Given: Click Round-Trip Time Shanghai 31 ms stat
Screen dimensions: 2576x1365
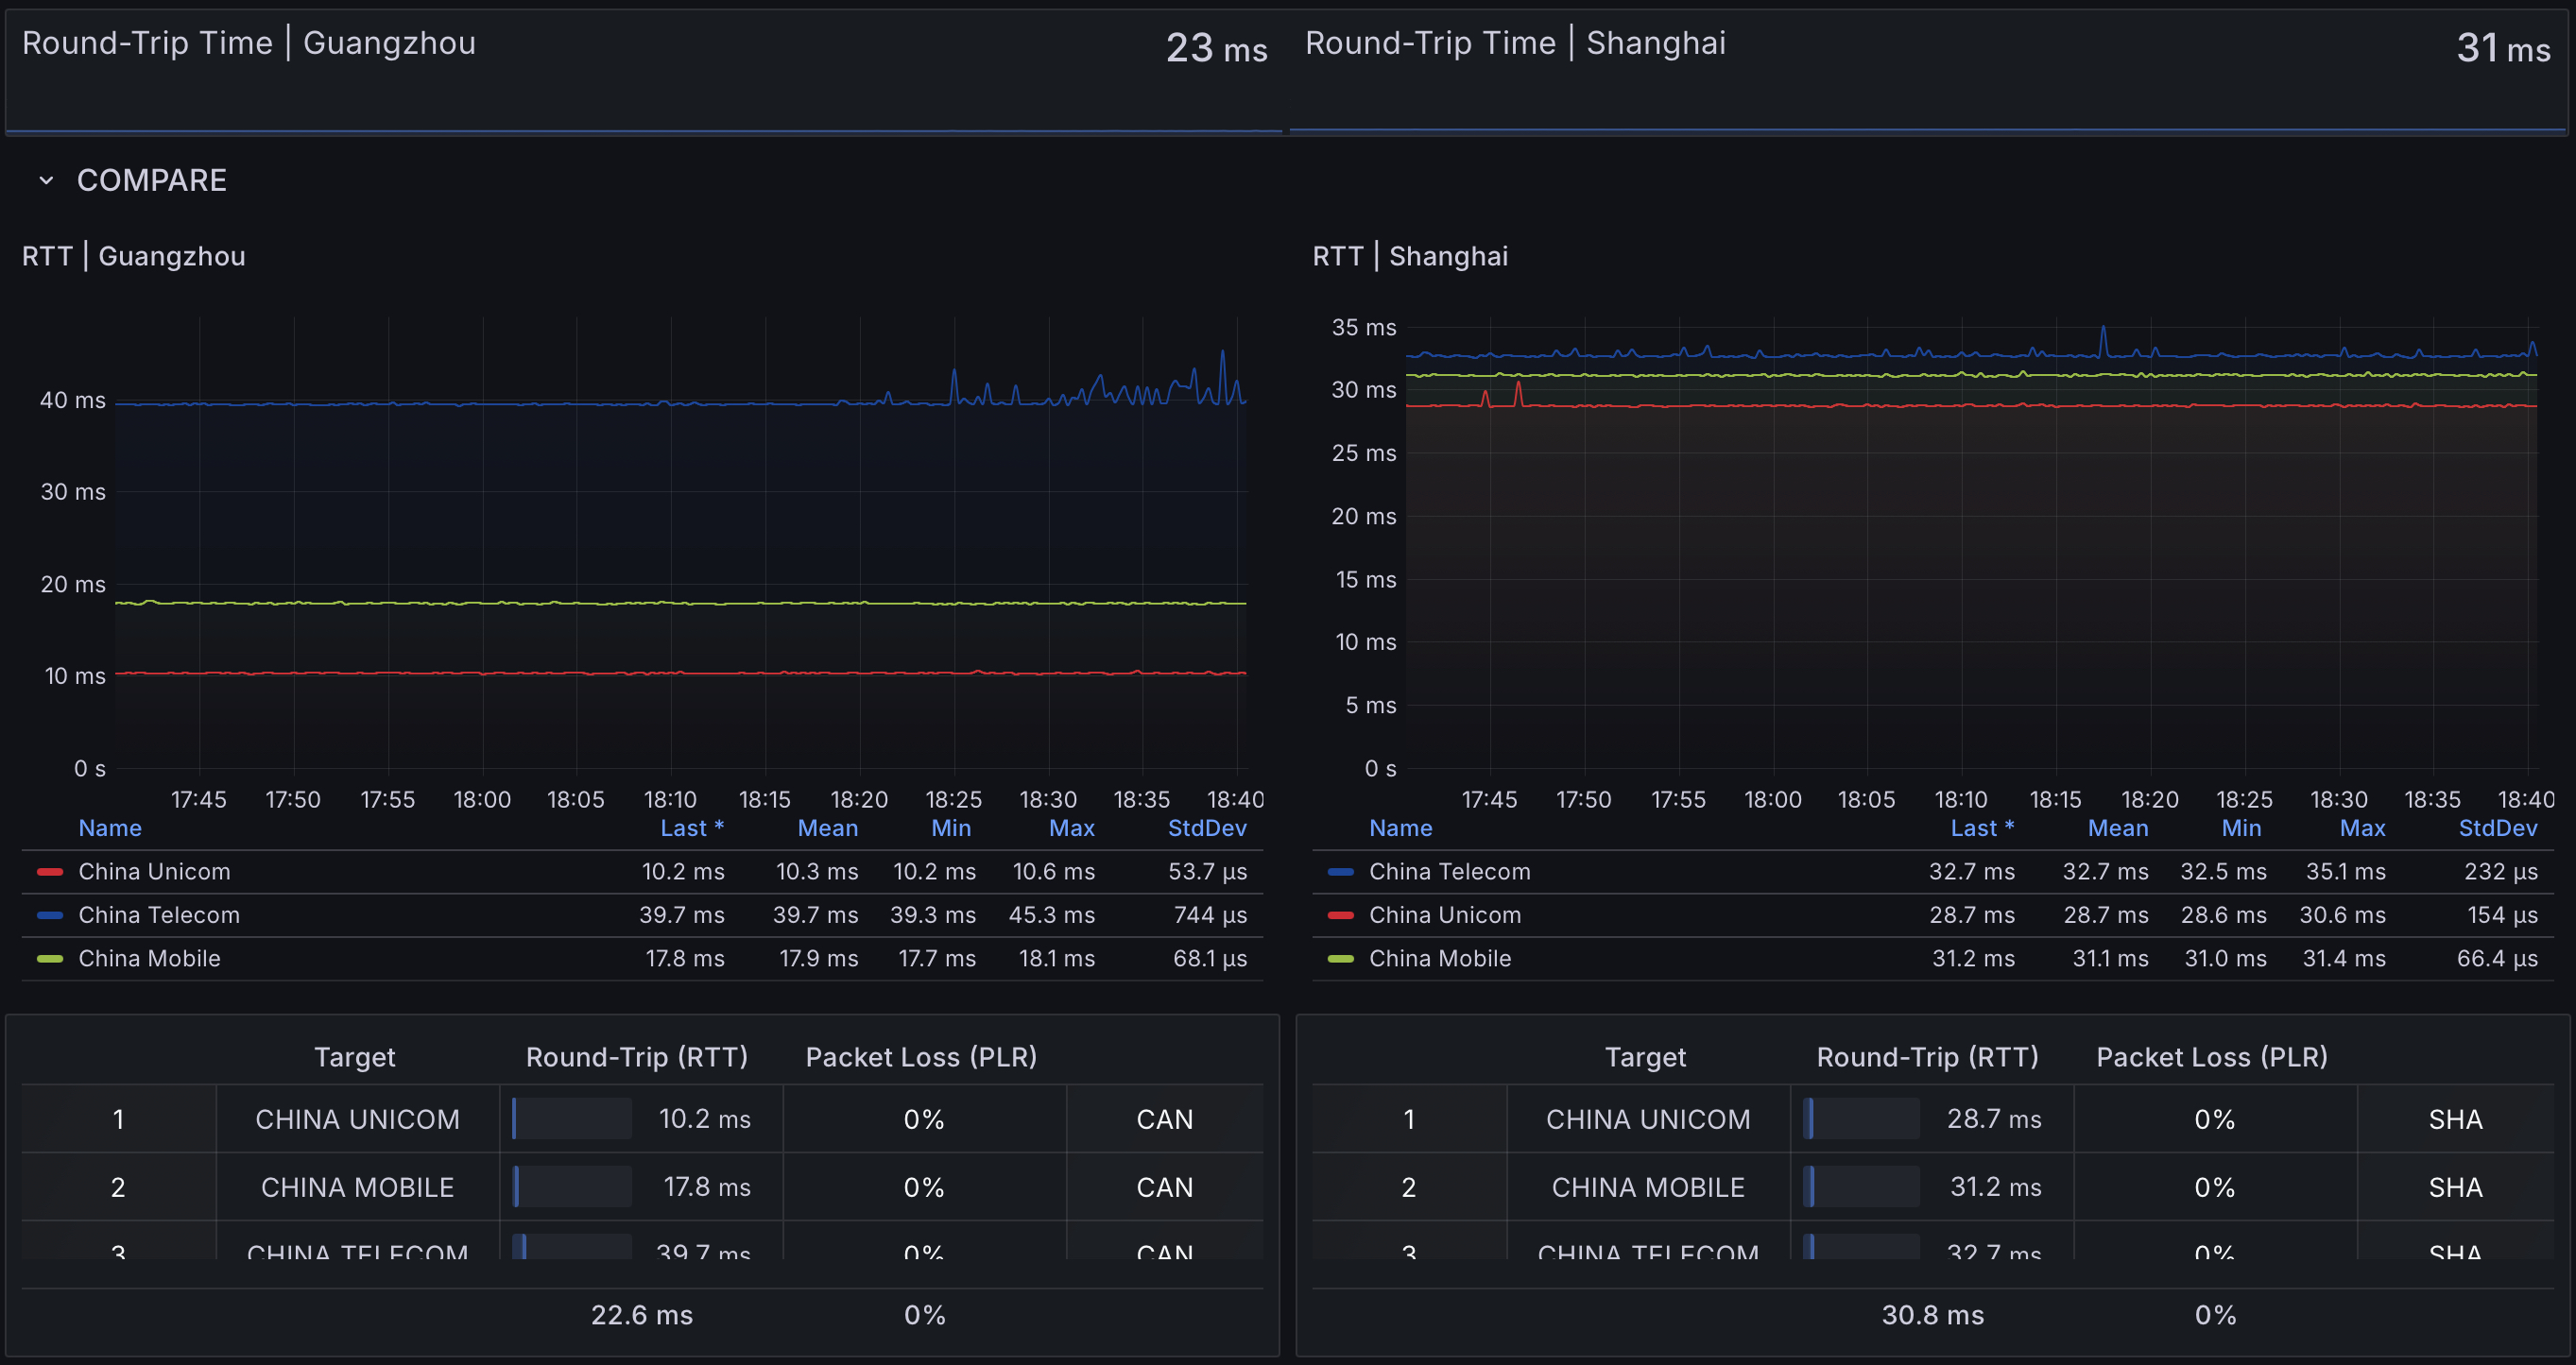Looking at the screenshot, I should click(x=2502, y=48).
